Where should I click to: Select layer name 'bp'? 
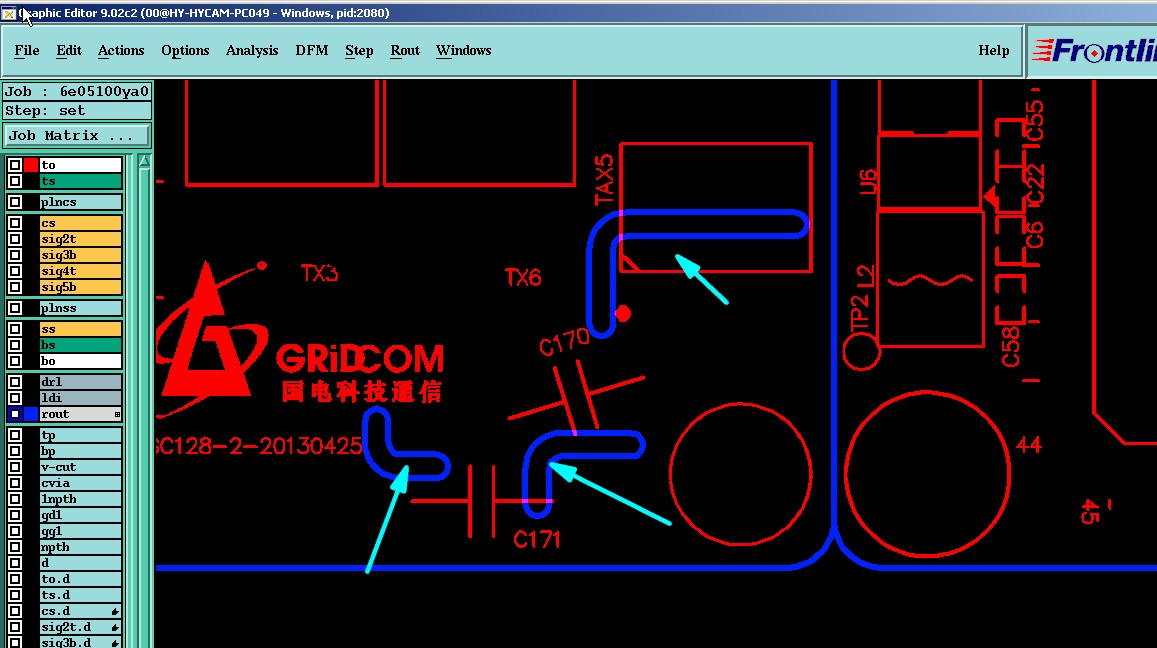click(x=80, y=451)
